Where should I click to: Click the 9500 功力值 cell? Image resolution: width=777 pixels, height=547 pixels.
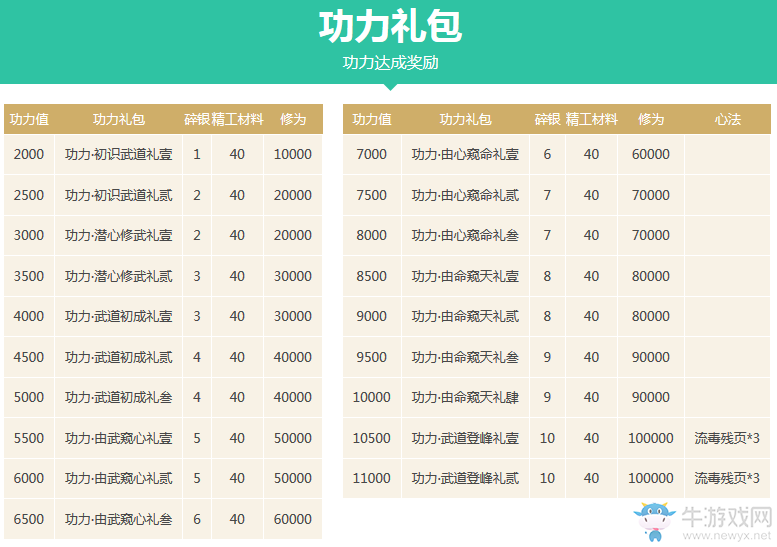[x=372, y=357]
